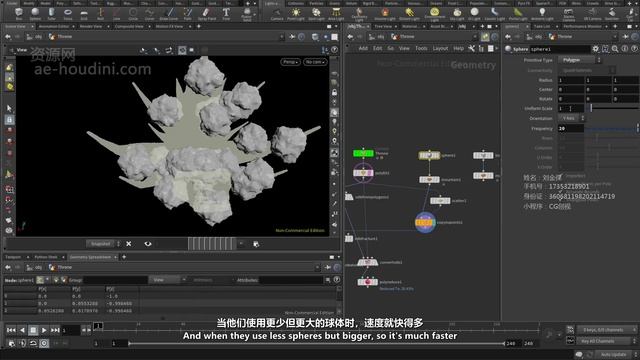The height and width of the screenshot is (360, 640).
Task: Click the Uniform Scale slider handle
Action: point(591,108)
